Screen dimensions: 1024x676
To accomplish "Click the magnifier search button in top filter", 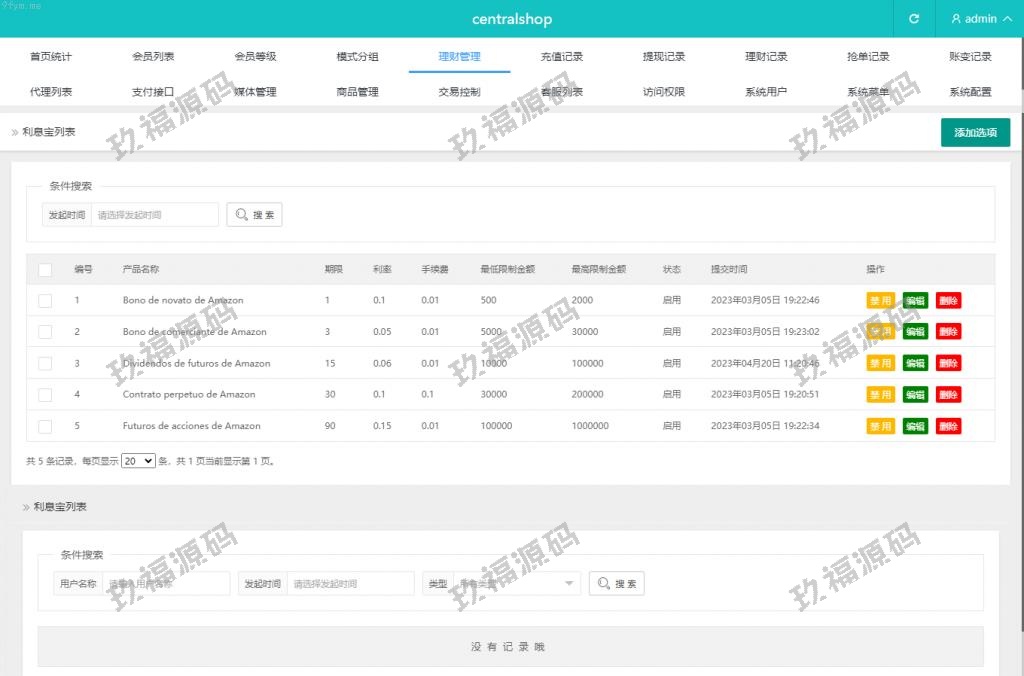I will pyautogui.click(x=254, y=215).
